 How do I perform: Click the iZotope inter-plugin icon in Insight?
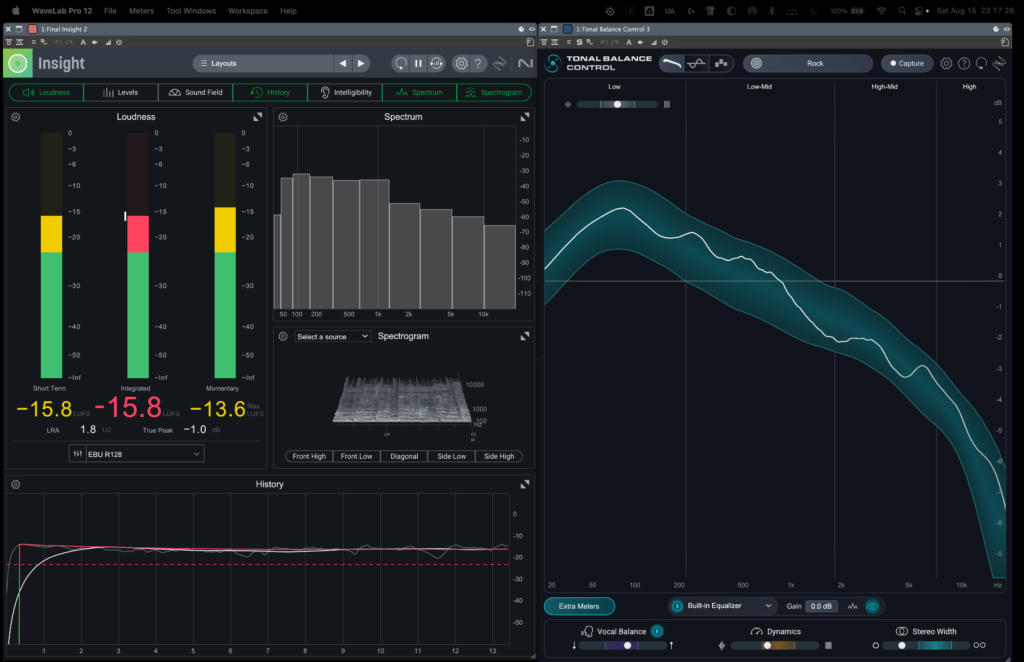click(x=500, y=63)
